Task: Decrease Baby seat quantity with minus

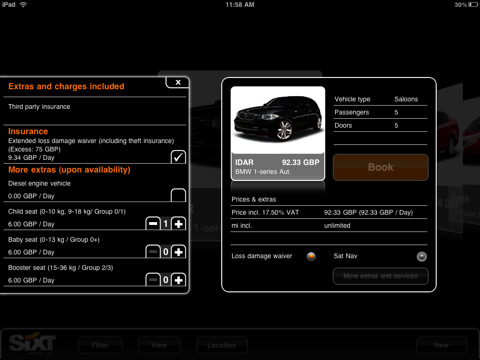Action: [x=153, y=252]
